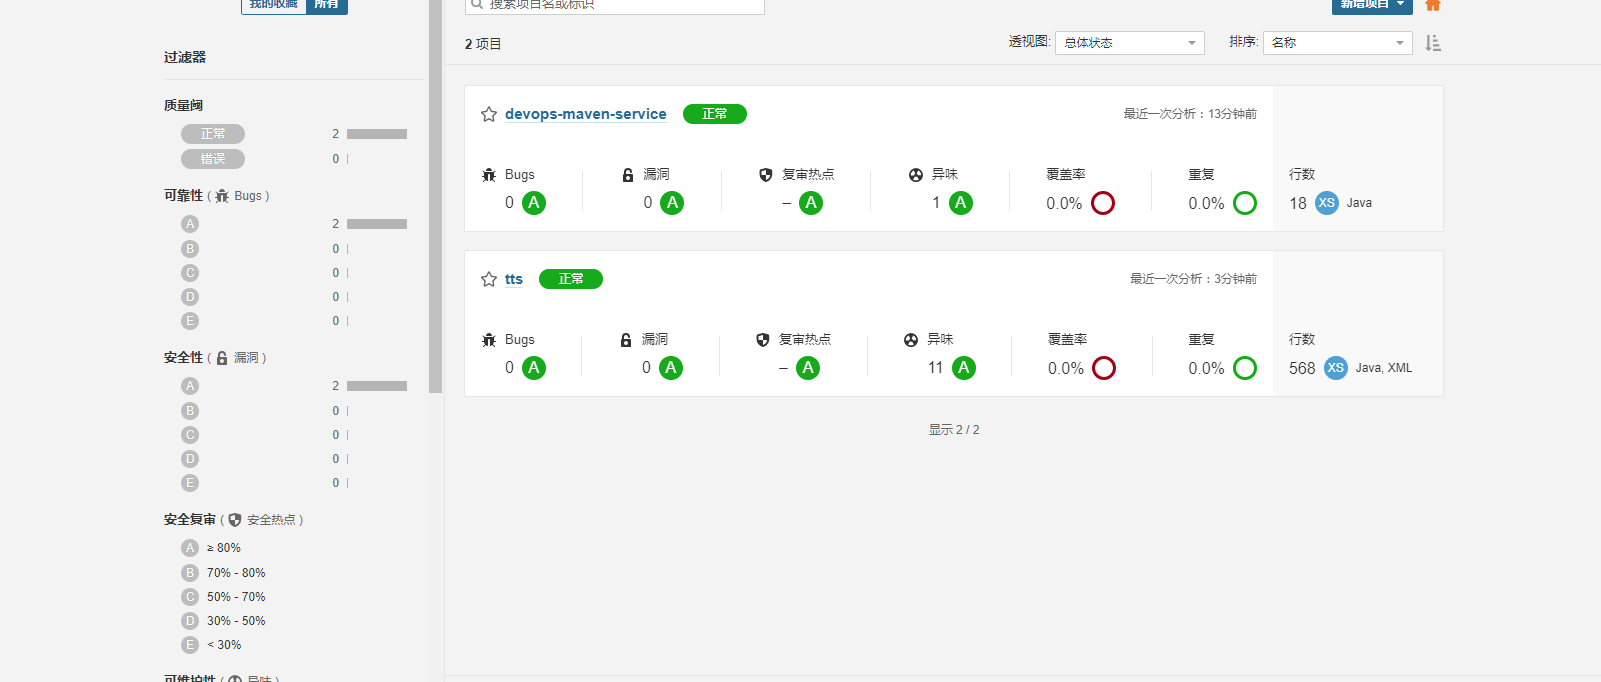Click bug icon in devops-maven-service card
This screenshot has height=682, width=1601.
pyautogui.click(x=489, y=175)
